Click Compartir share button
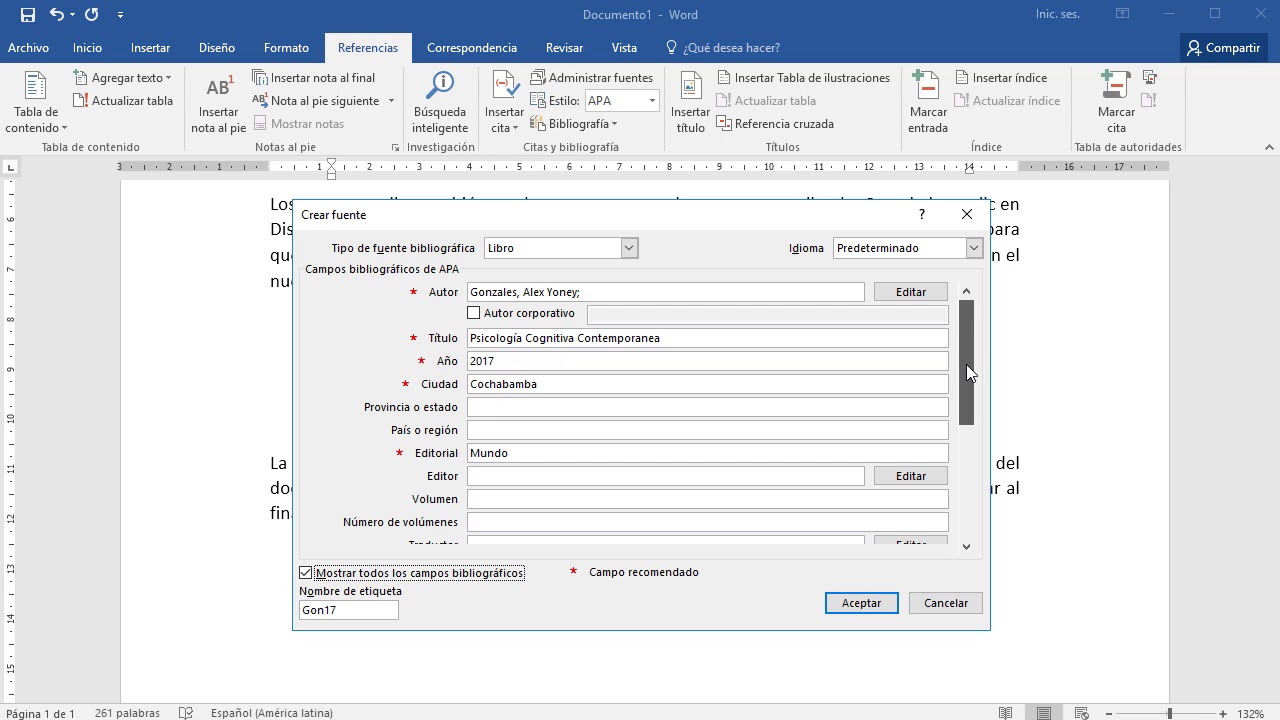 point(1223,48)
